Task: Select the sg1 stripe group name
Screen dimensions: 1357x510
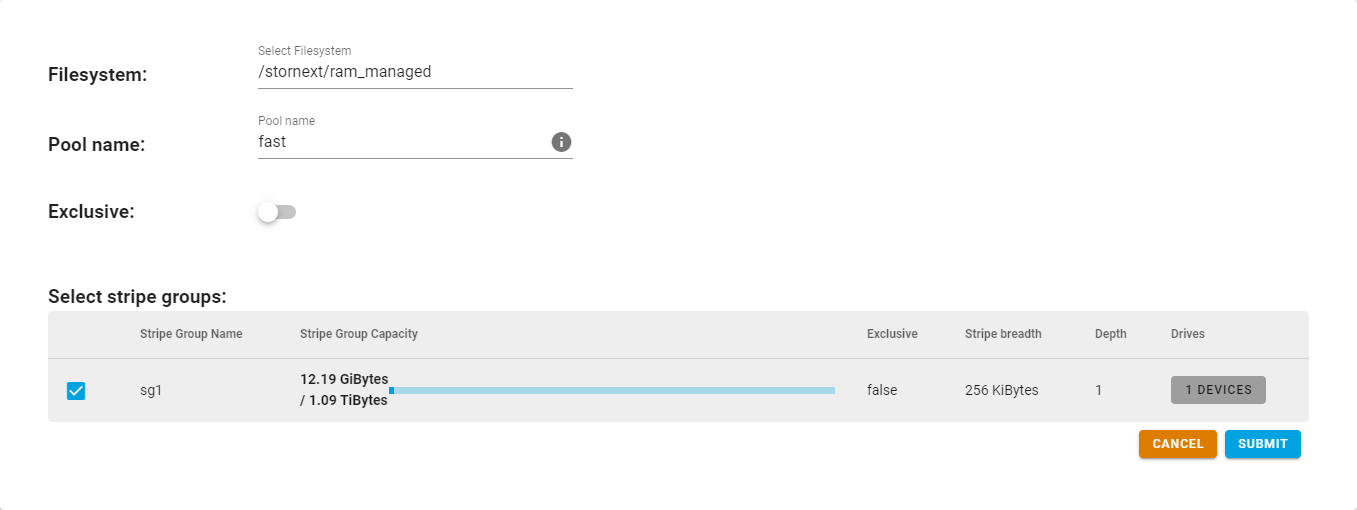Action: click(151, 390)
